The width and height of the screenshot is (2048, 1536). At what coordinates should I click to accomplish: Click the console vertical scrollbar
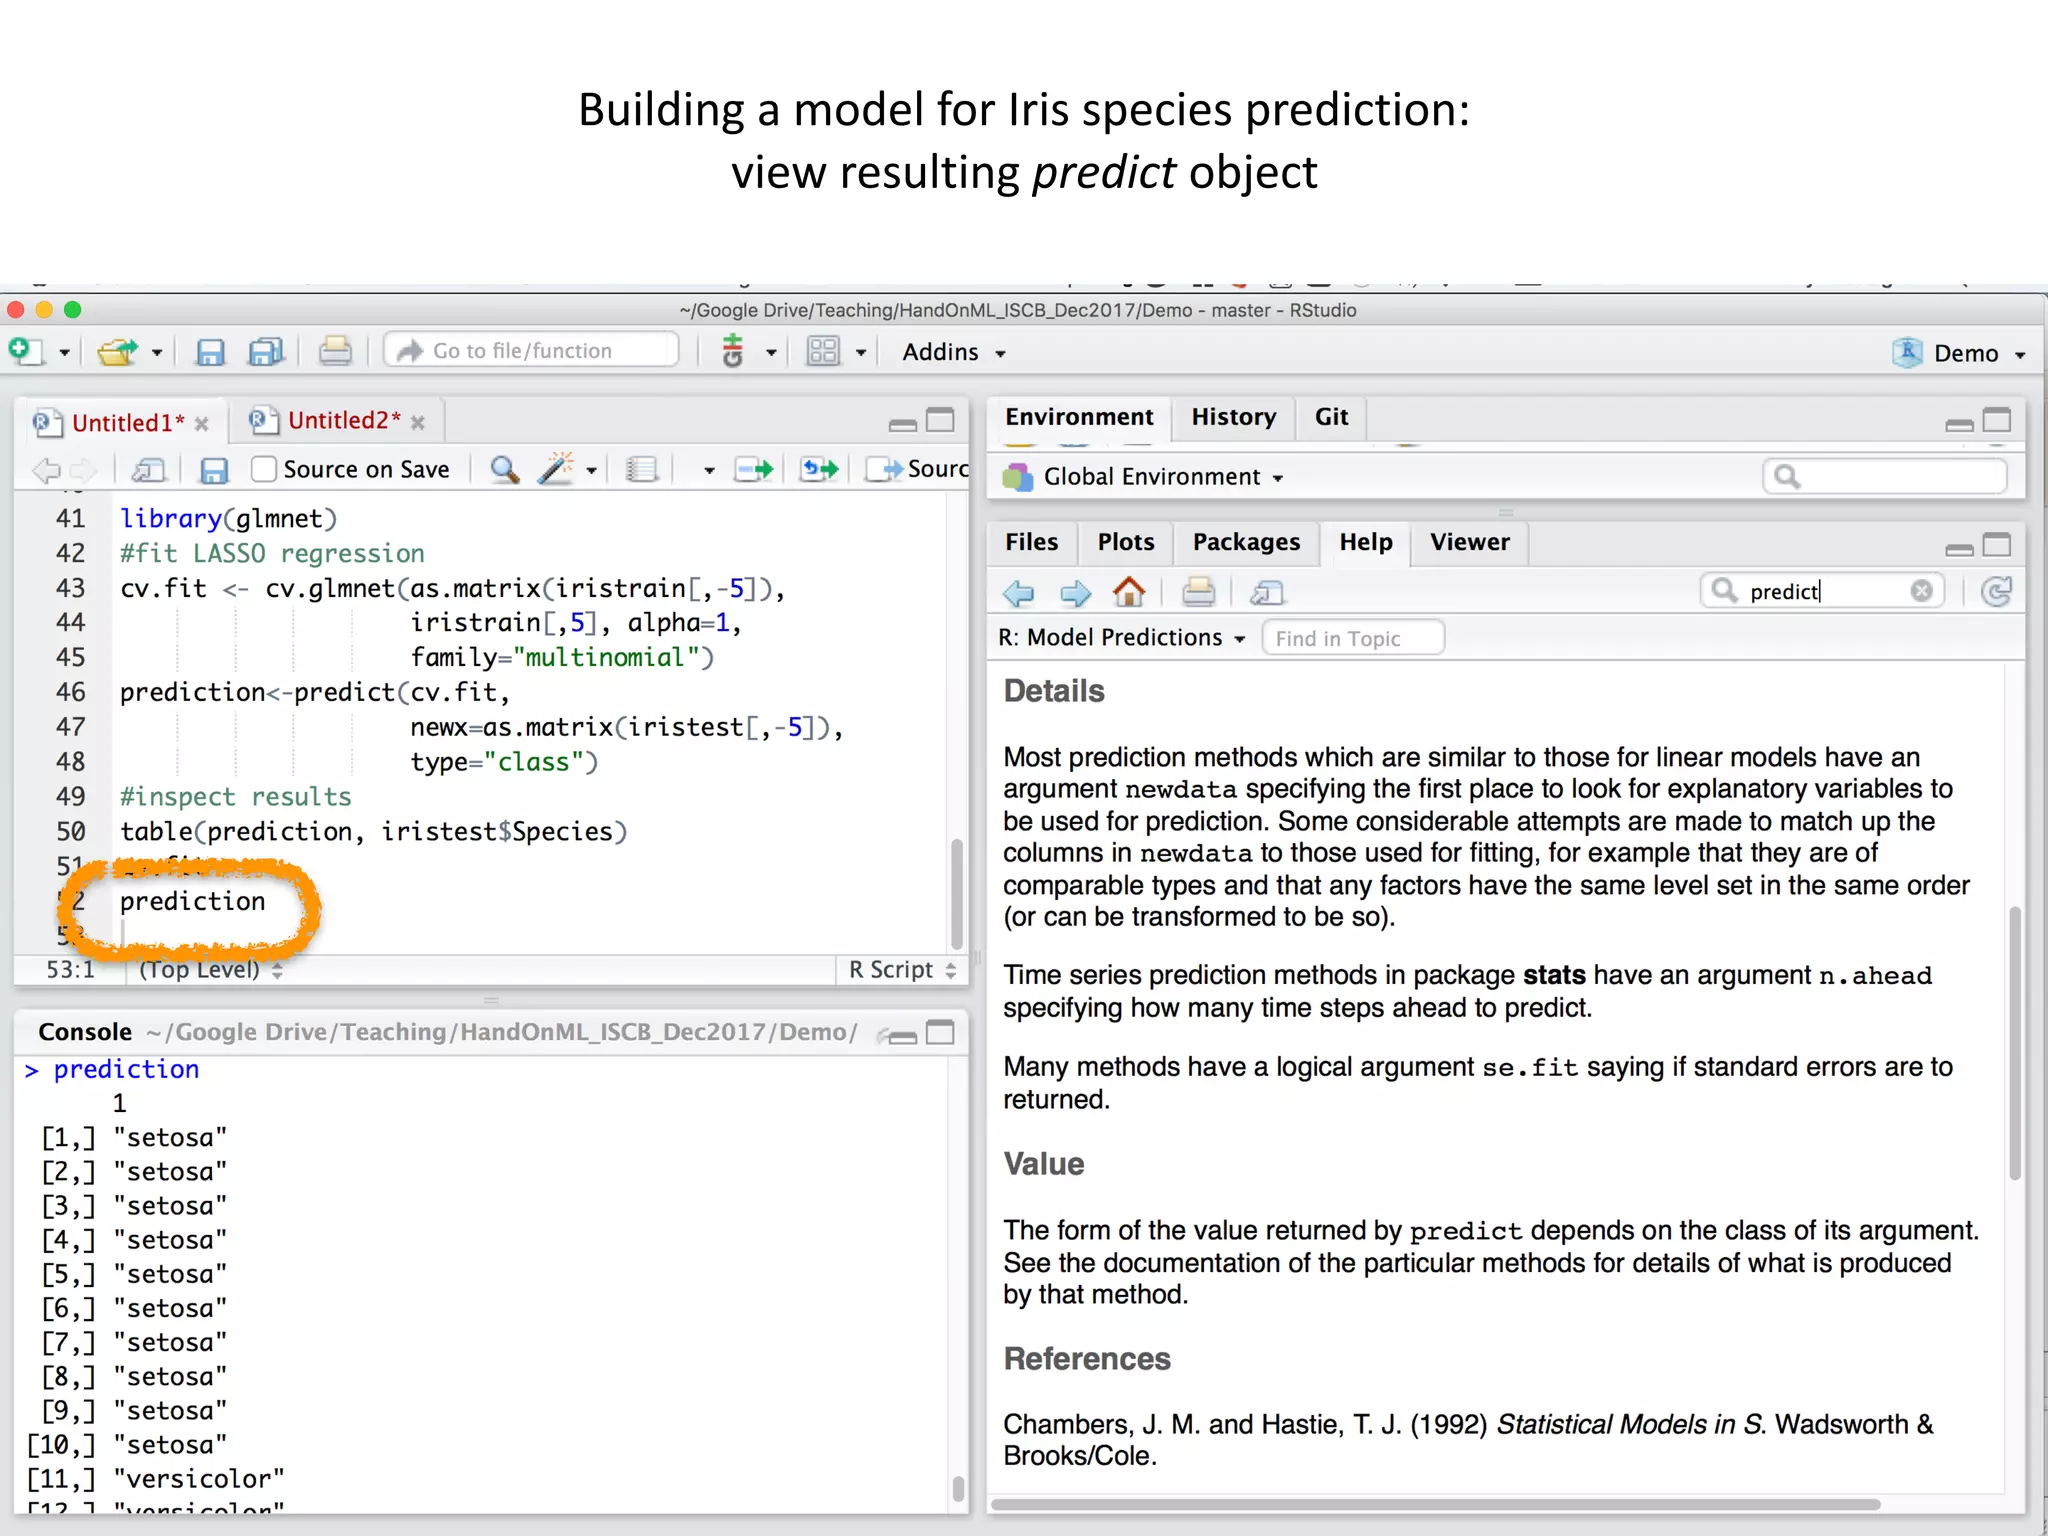click(x=958, y=1489)
